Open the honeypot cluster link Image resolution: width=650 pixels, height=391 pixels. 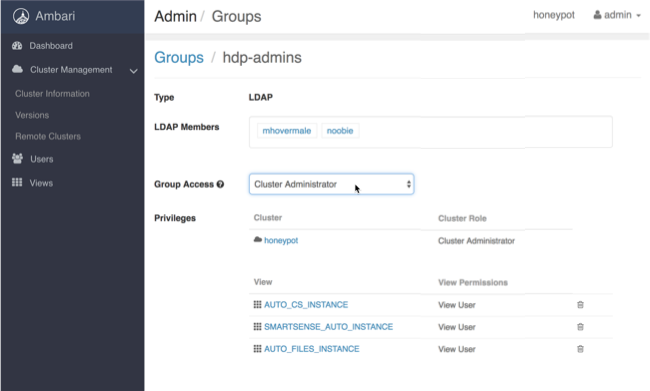[x=281, y=240]
